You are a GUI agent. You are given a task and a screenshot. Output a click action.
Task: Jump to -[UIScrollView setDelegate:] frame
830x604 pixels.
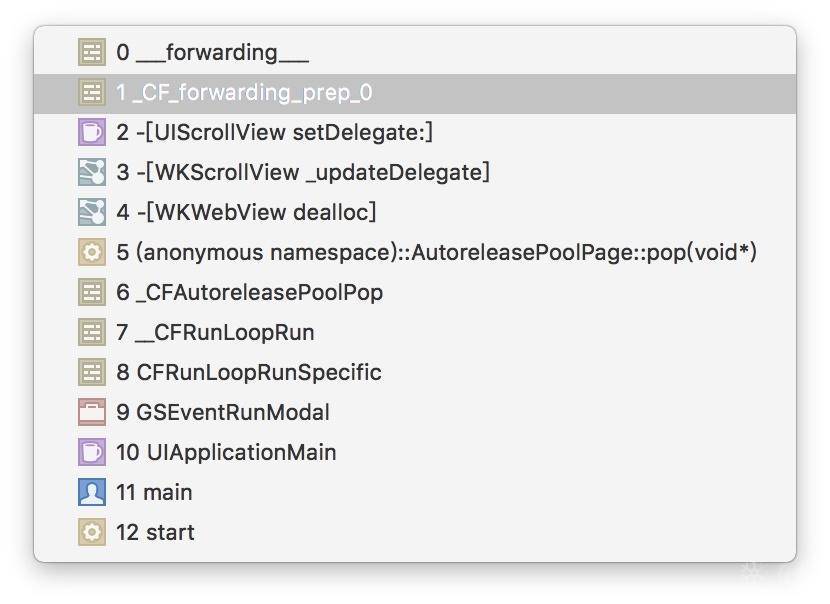[274, 133]
